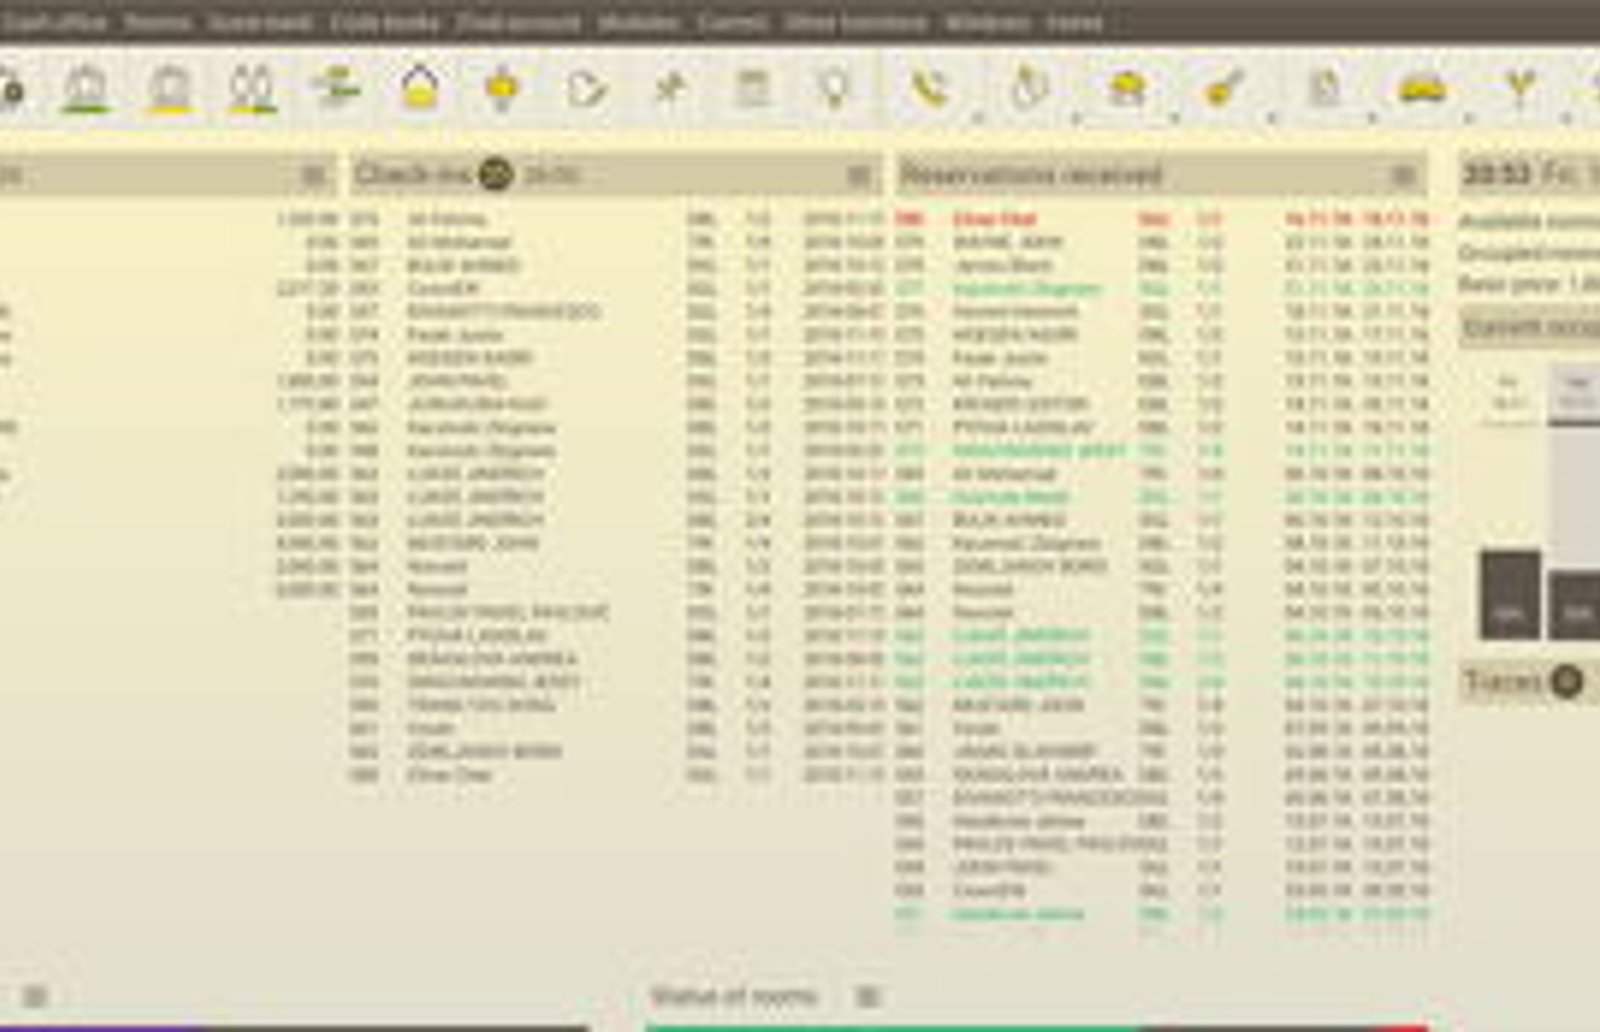The width and height of the screenshot is (1600, 1032).
Task: Click the document toolbar icon
Action: tap(1324, 88)
